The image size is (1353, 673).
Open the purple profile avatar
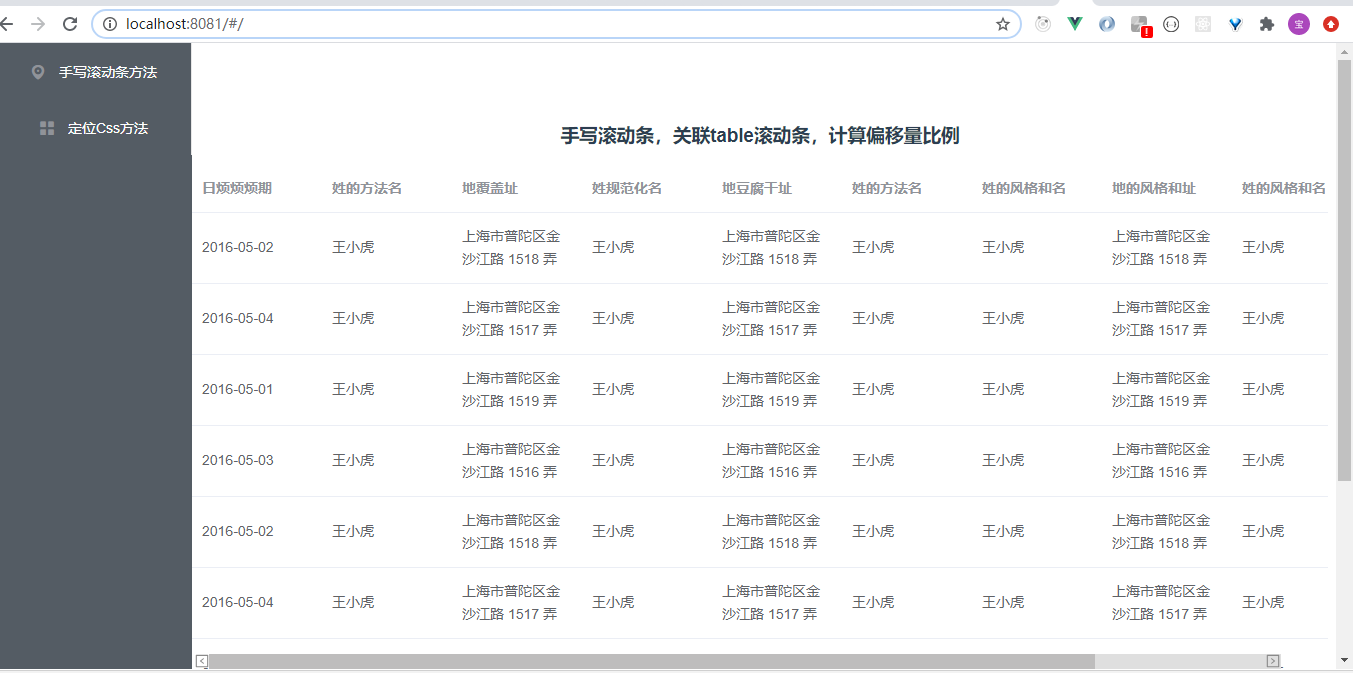tap(1298, 23)
